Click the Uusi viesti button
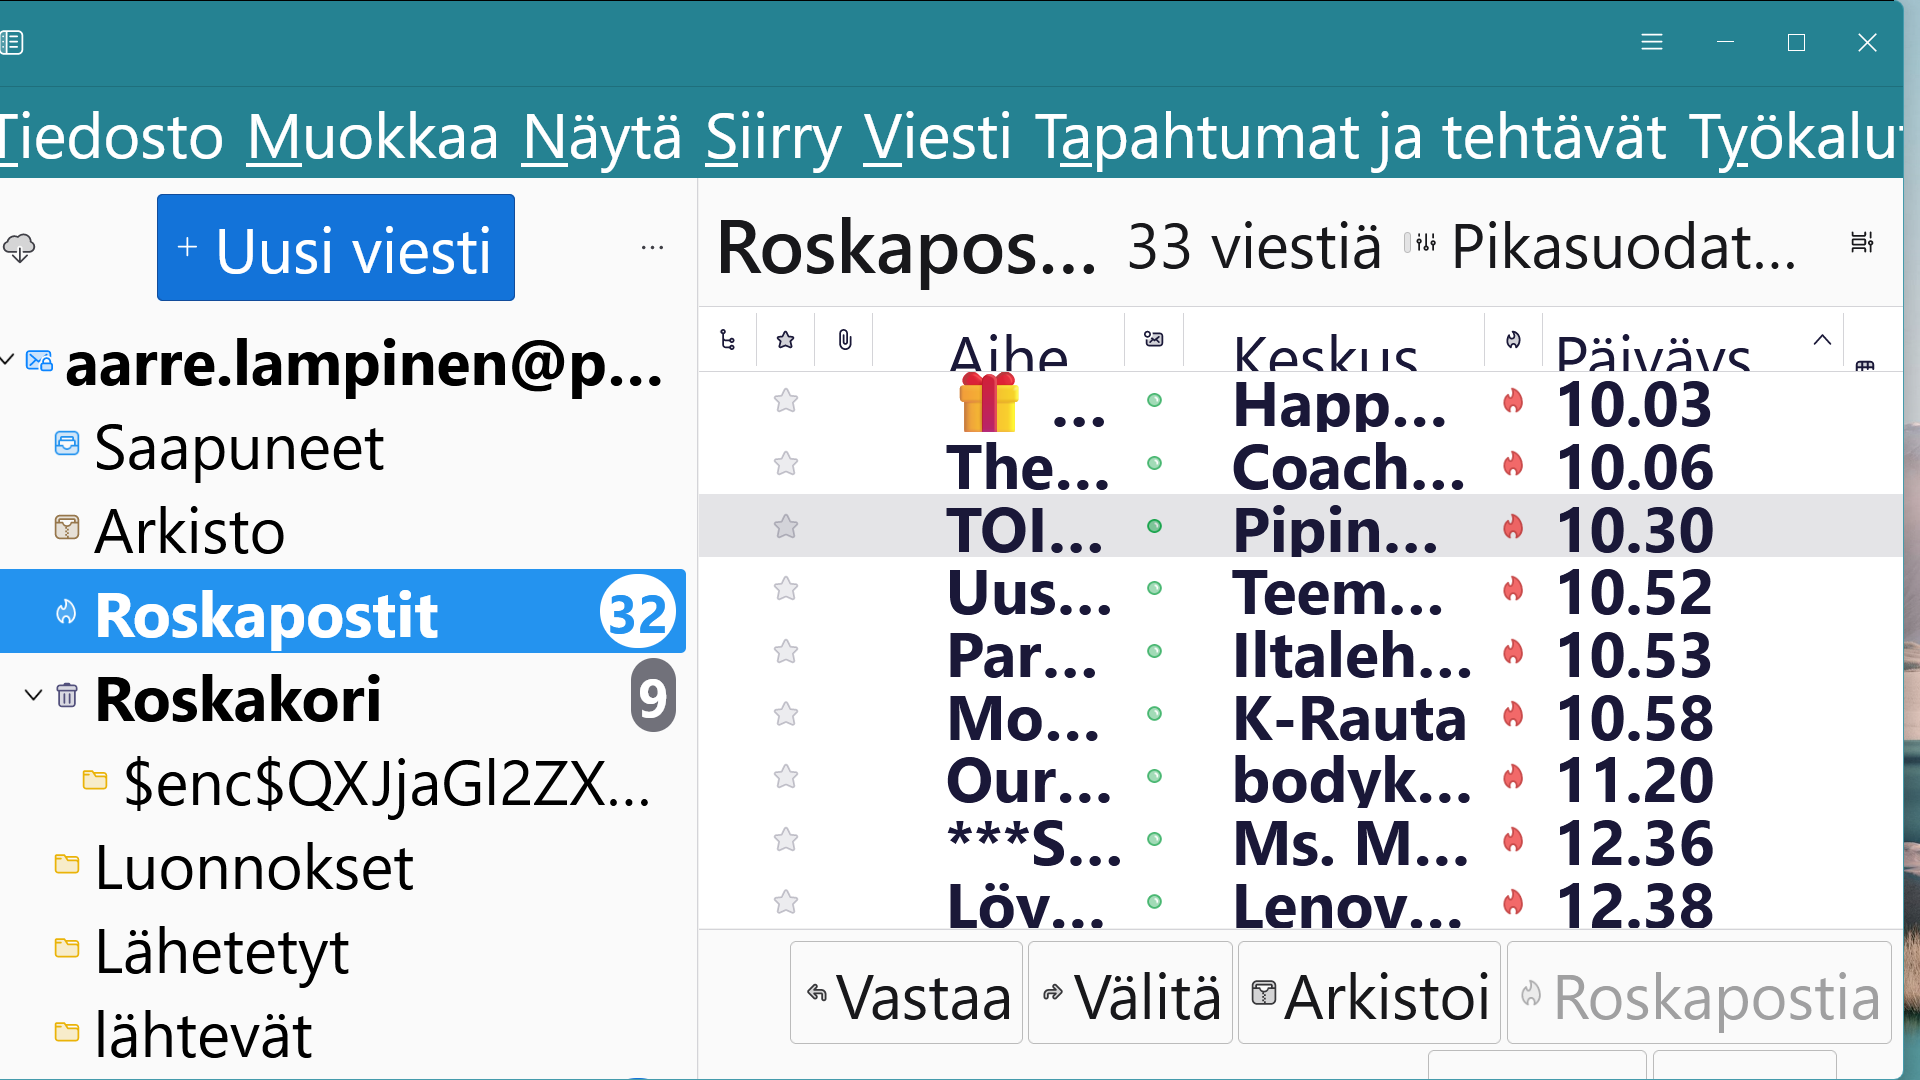The height and width of the screenshot is (1080, 1920). pos(336,248)
